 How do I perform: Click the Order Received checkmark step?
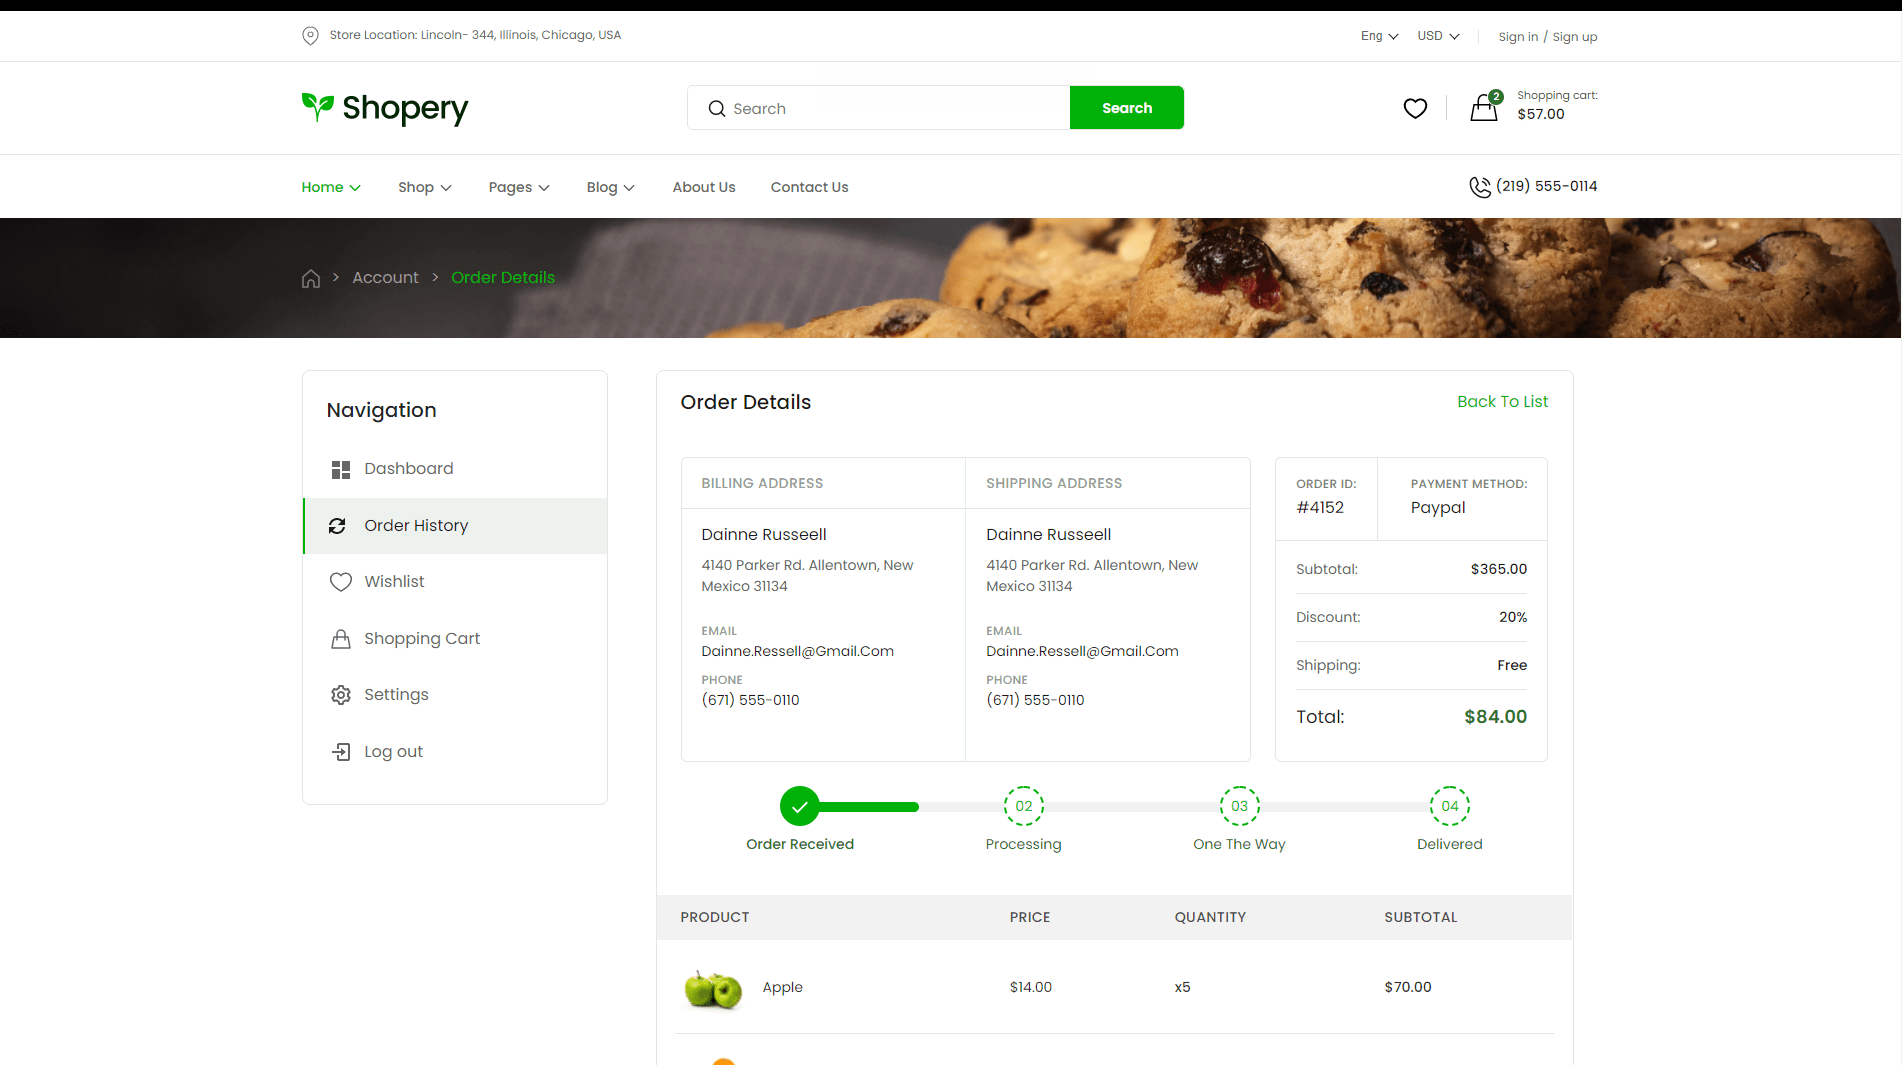(800, 806)
